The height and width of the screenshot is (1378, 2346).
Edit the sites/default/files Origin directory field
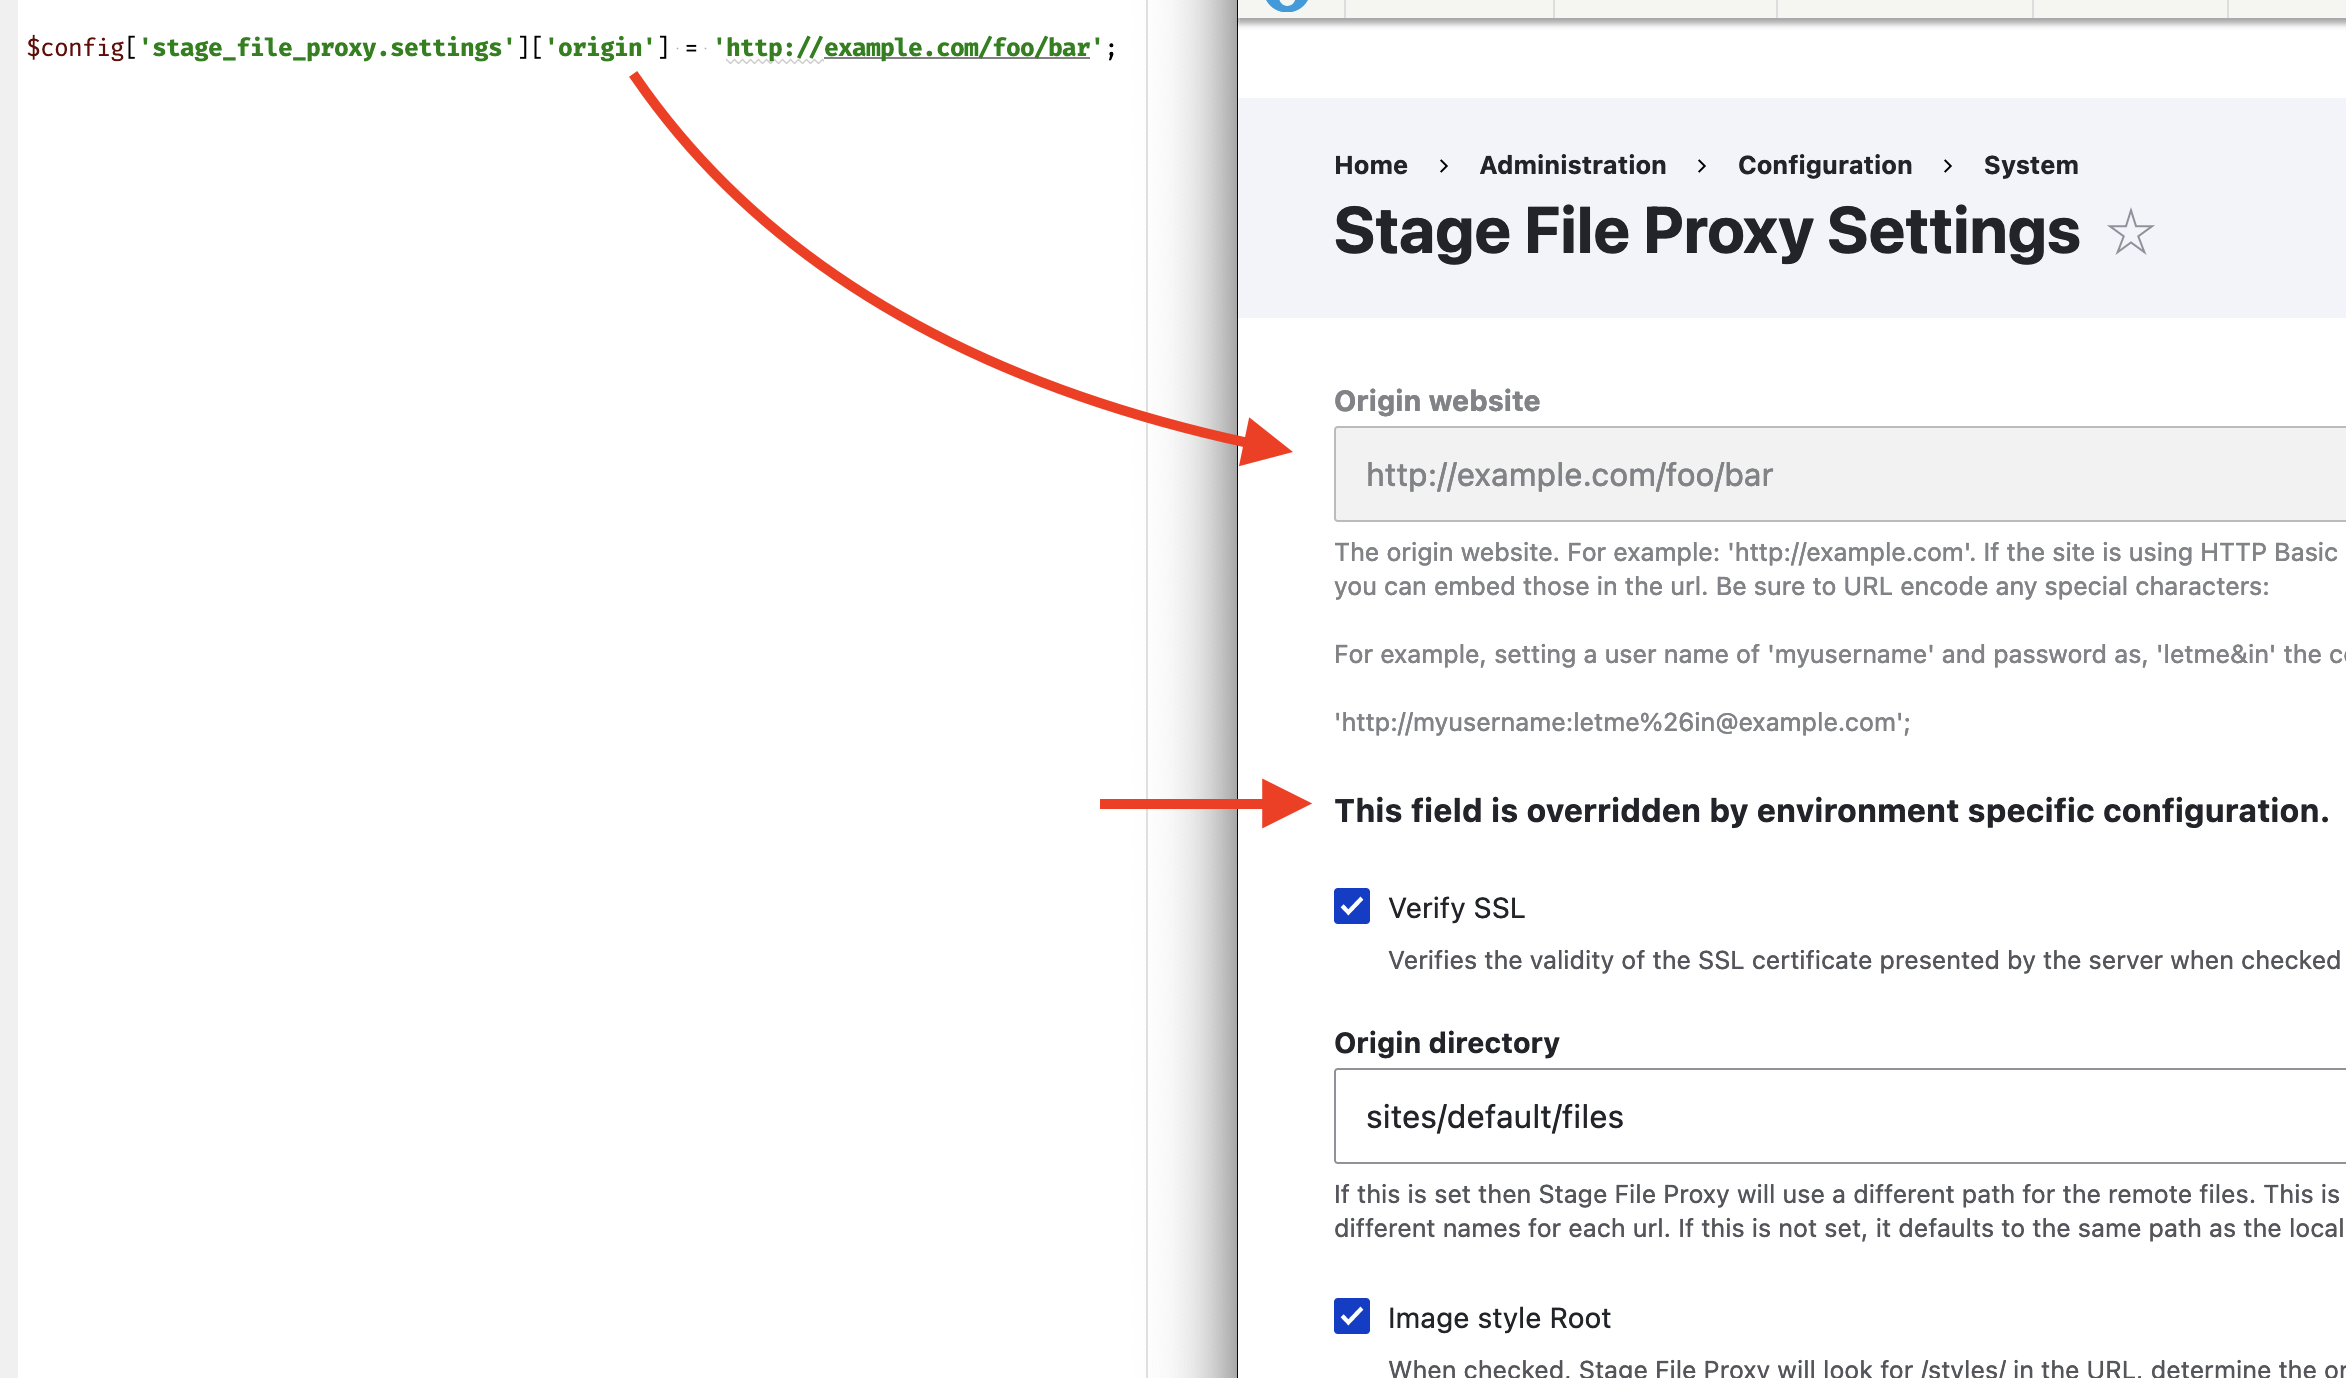coord(1800,1116)
